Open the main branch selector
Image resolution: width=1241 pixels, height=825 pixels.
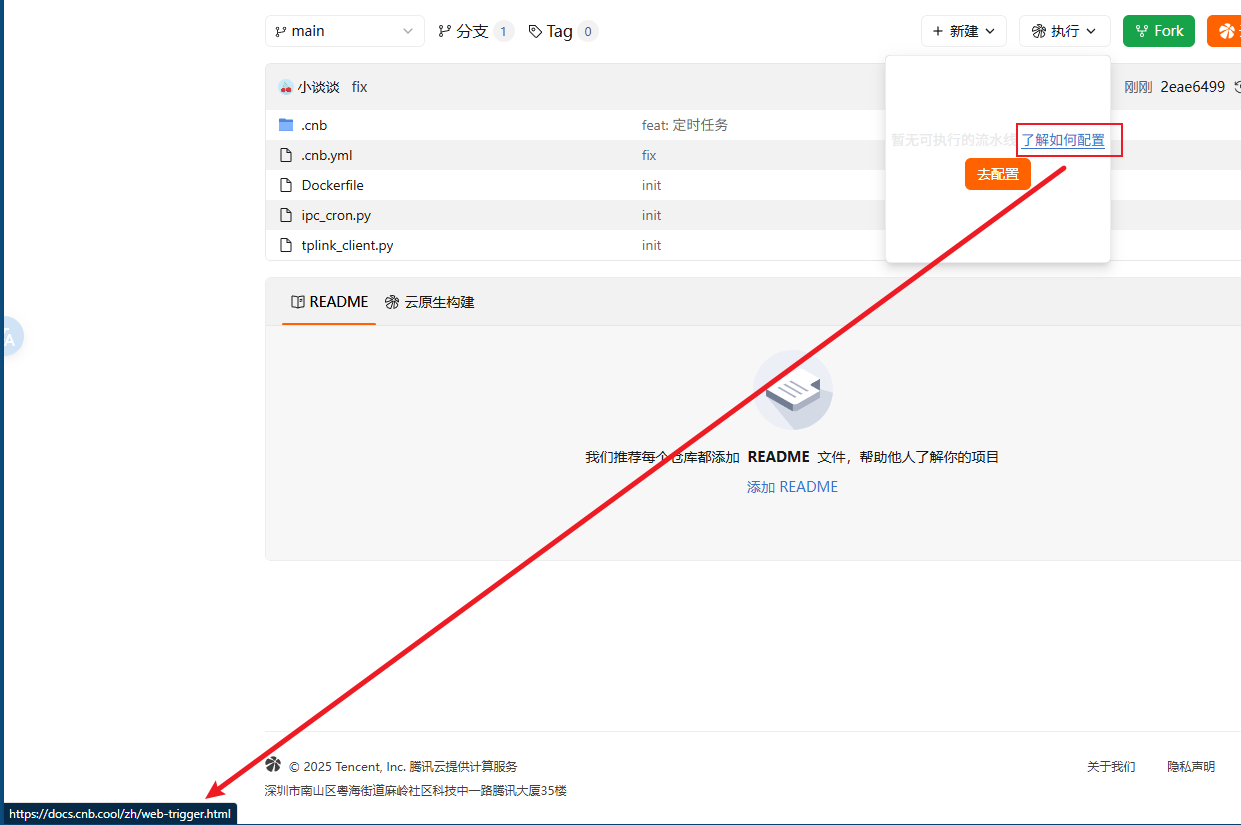[344, 31]
